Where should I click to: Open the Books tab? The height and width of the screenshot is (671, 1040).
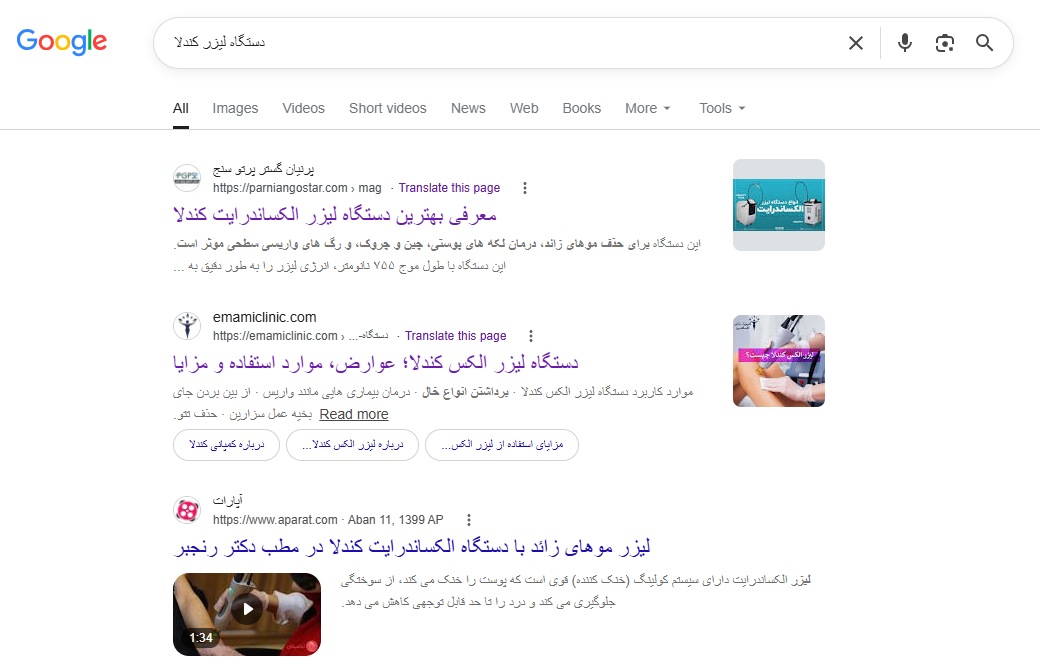(x=582, y=108)
